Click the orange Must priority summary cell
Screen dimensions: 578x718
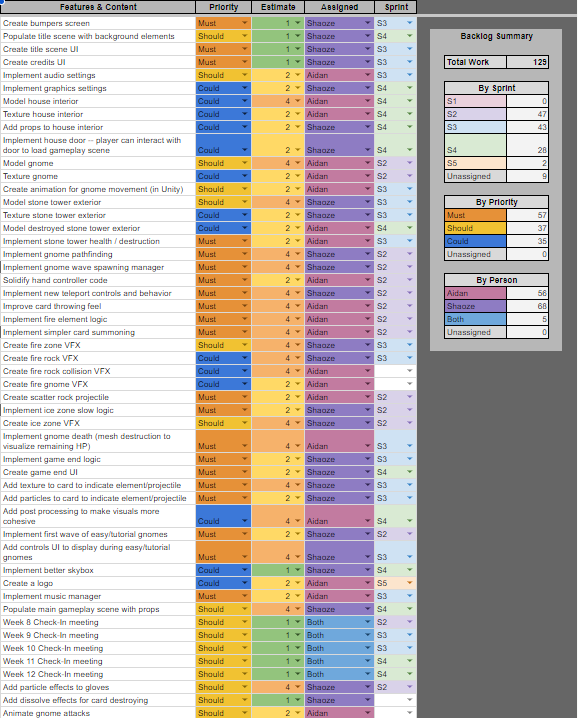(x=475, y=215)
